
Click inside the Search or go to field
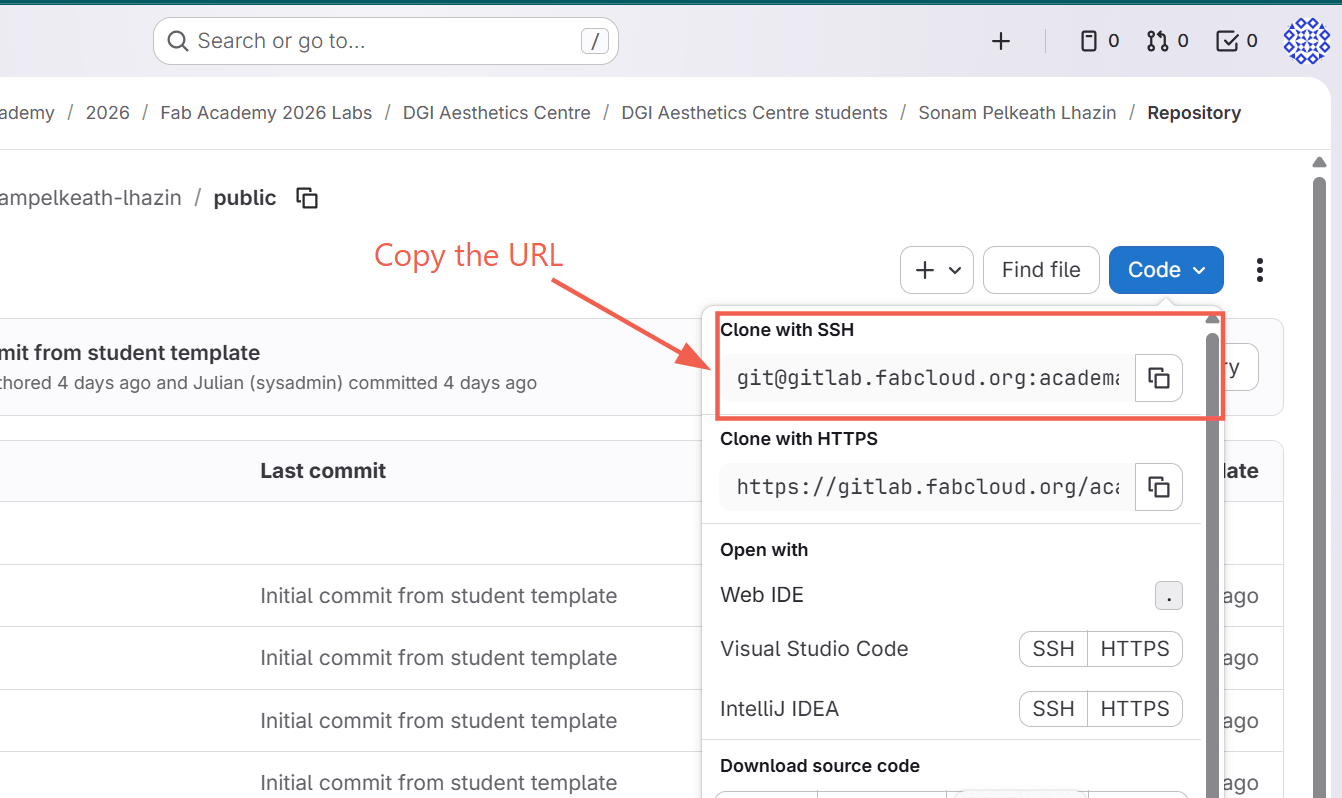(385, 41)
